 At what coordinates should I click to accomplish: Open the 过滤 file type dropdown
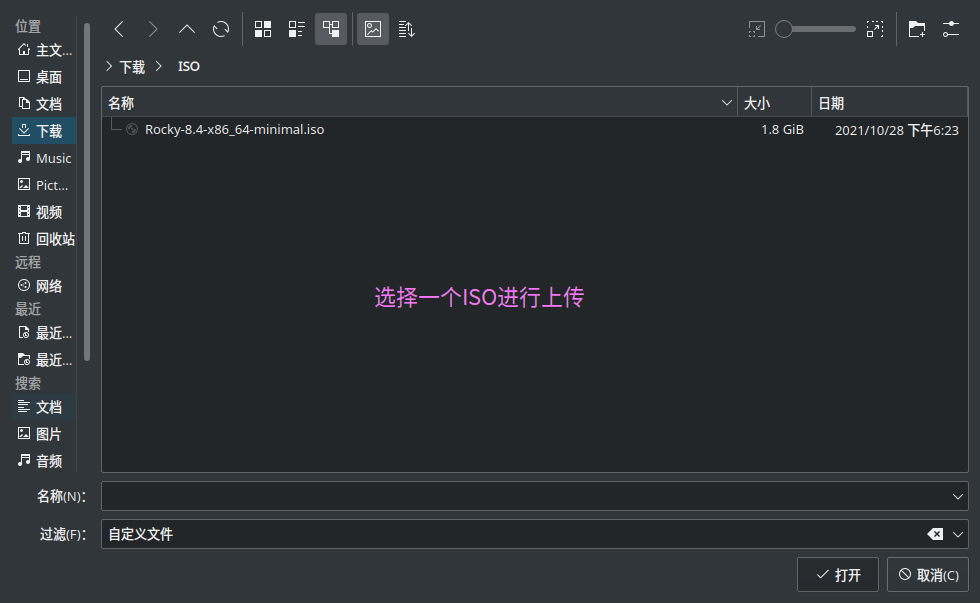coord(958,534)
